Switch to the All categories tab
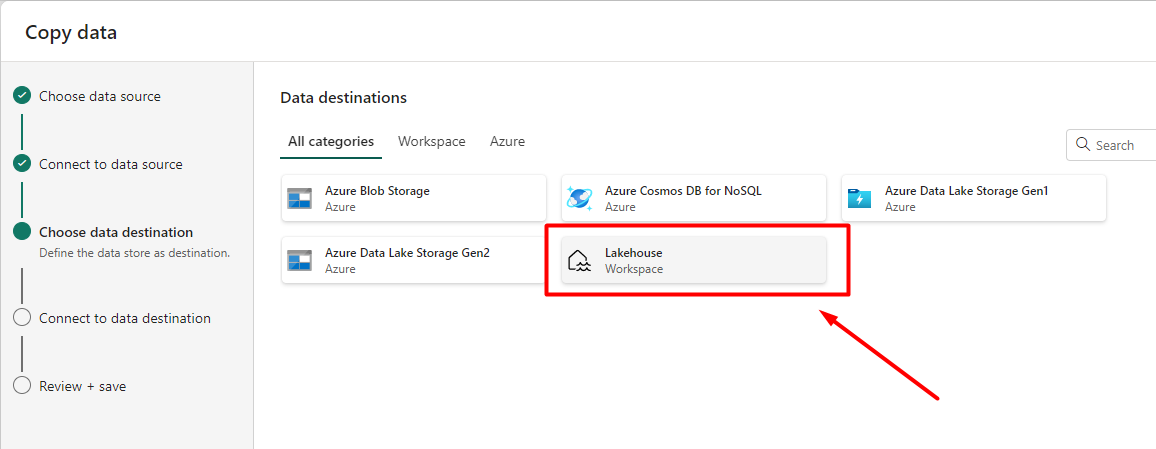Screen dimensions: 1156x449 tap(331, 142)
